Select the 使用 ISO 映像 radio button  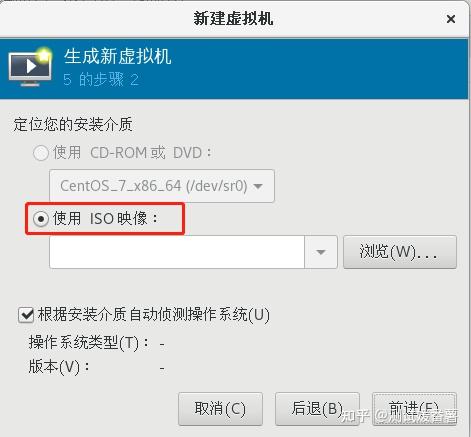(x=41, y=219)
